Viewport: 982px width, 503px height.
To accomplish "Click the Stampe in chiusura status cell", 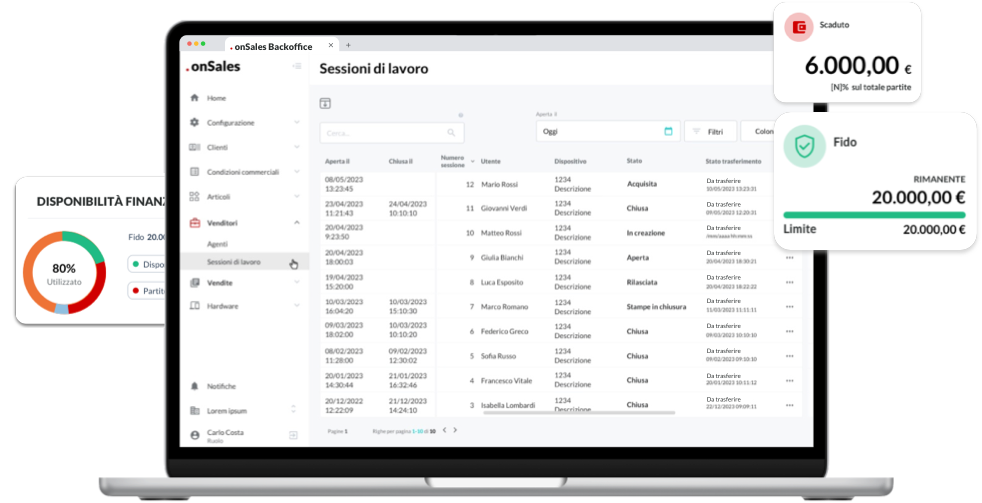I will coord(656,307).
